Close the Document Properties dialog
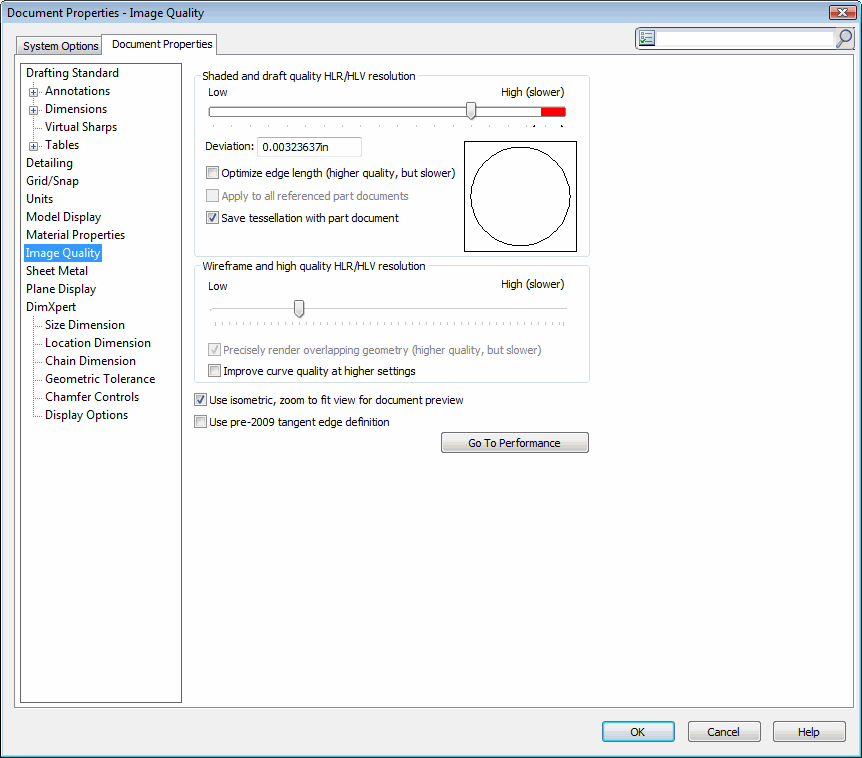Image resolution: width=862 pixels, height=758 pixels. coord(842,12)
